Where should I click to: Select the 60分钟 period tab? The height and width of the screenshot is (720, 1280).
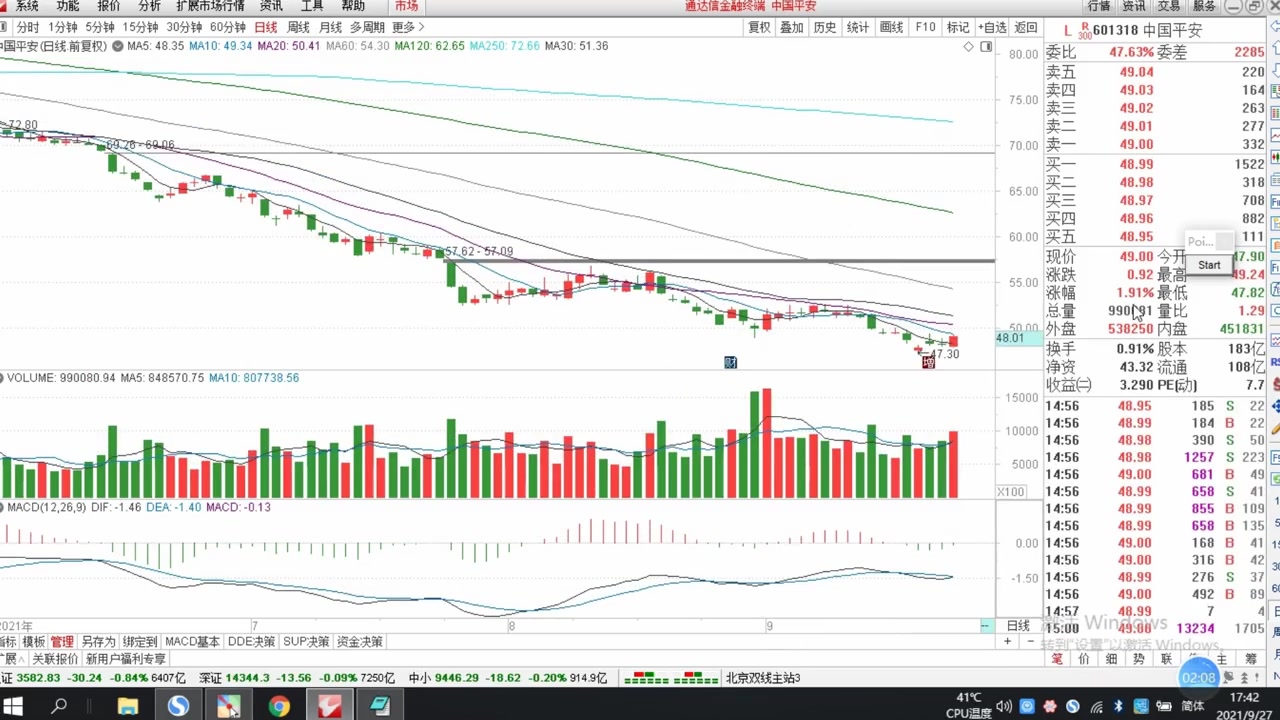[x=228, y=27]
